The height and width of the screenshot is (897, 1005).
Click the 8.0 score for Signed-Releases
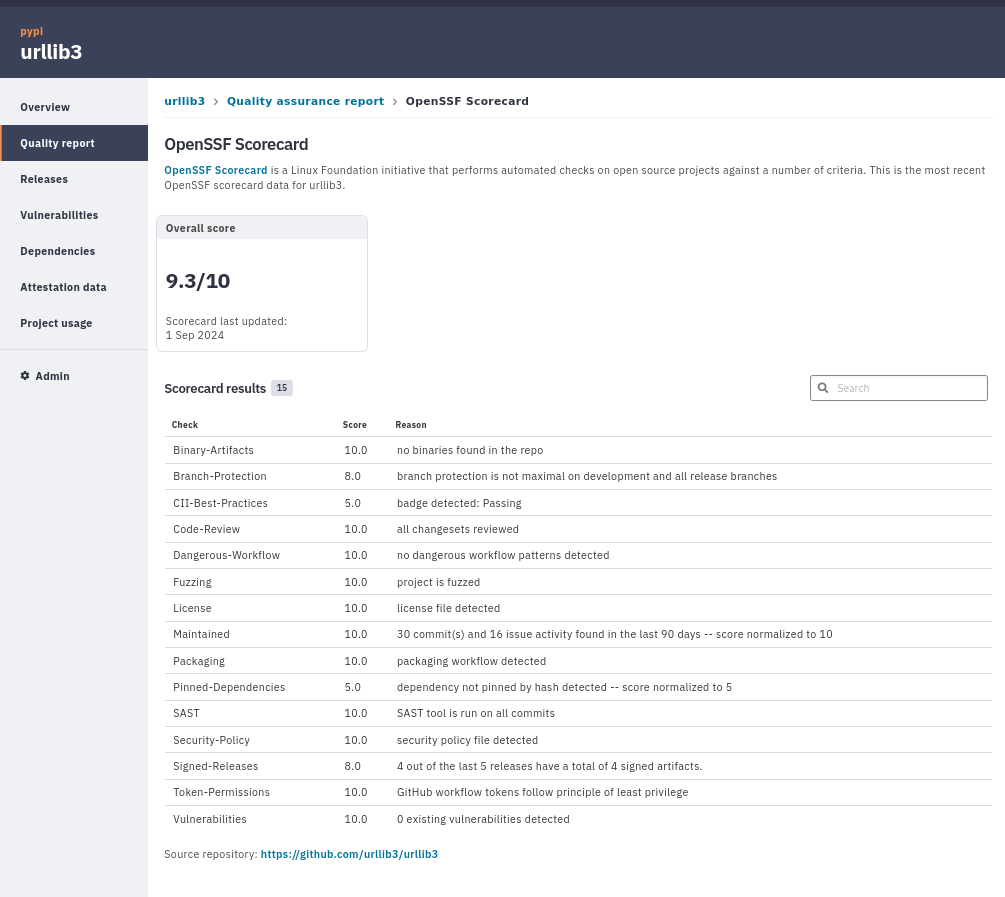[x=353, y=766]
